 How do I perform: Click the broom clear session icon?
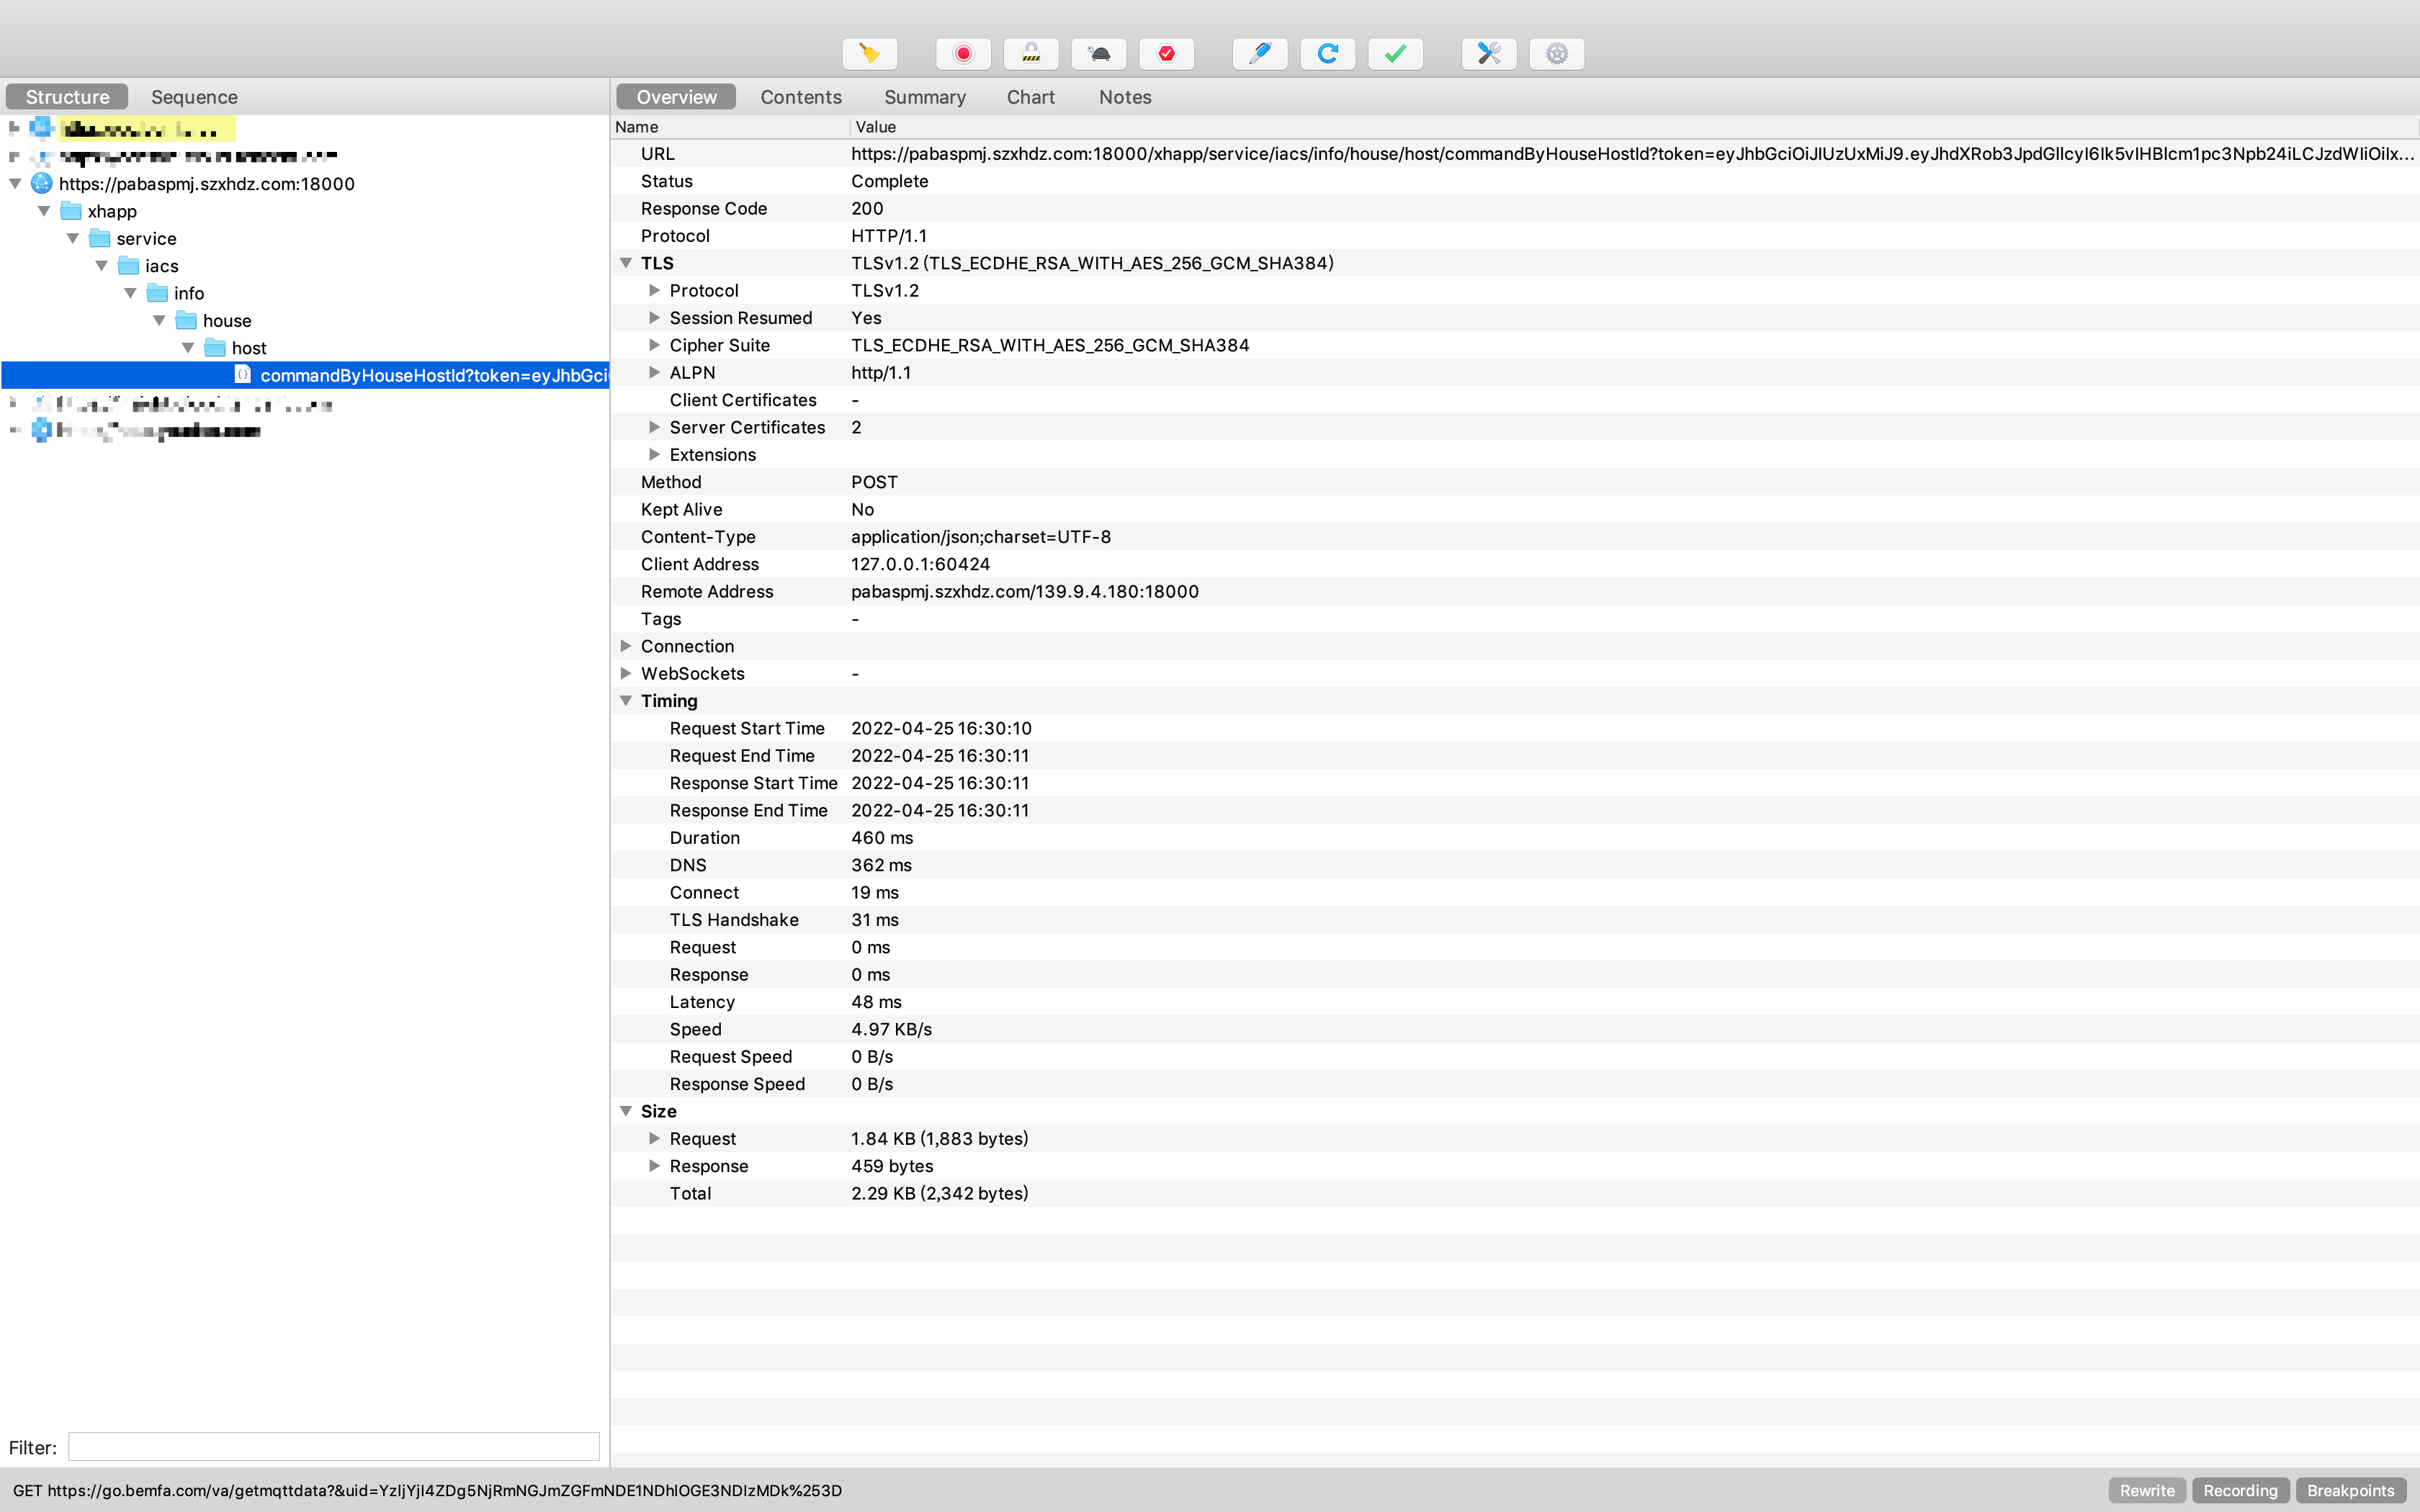(869, 54)
